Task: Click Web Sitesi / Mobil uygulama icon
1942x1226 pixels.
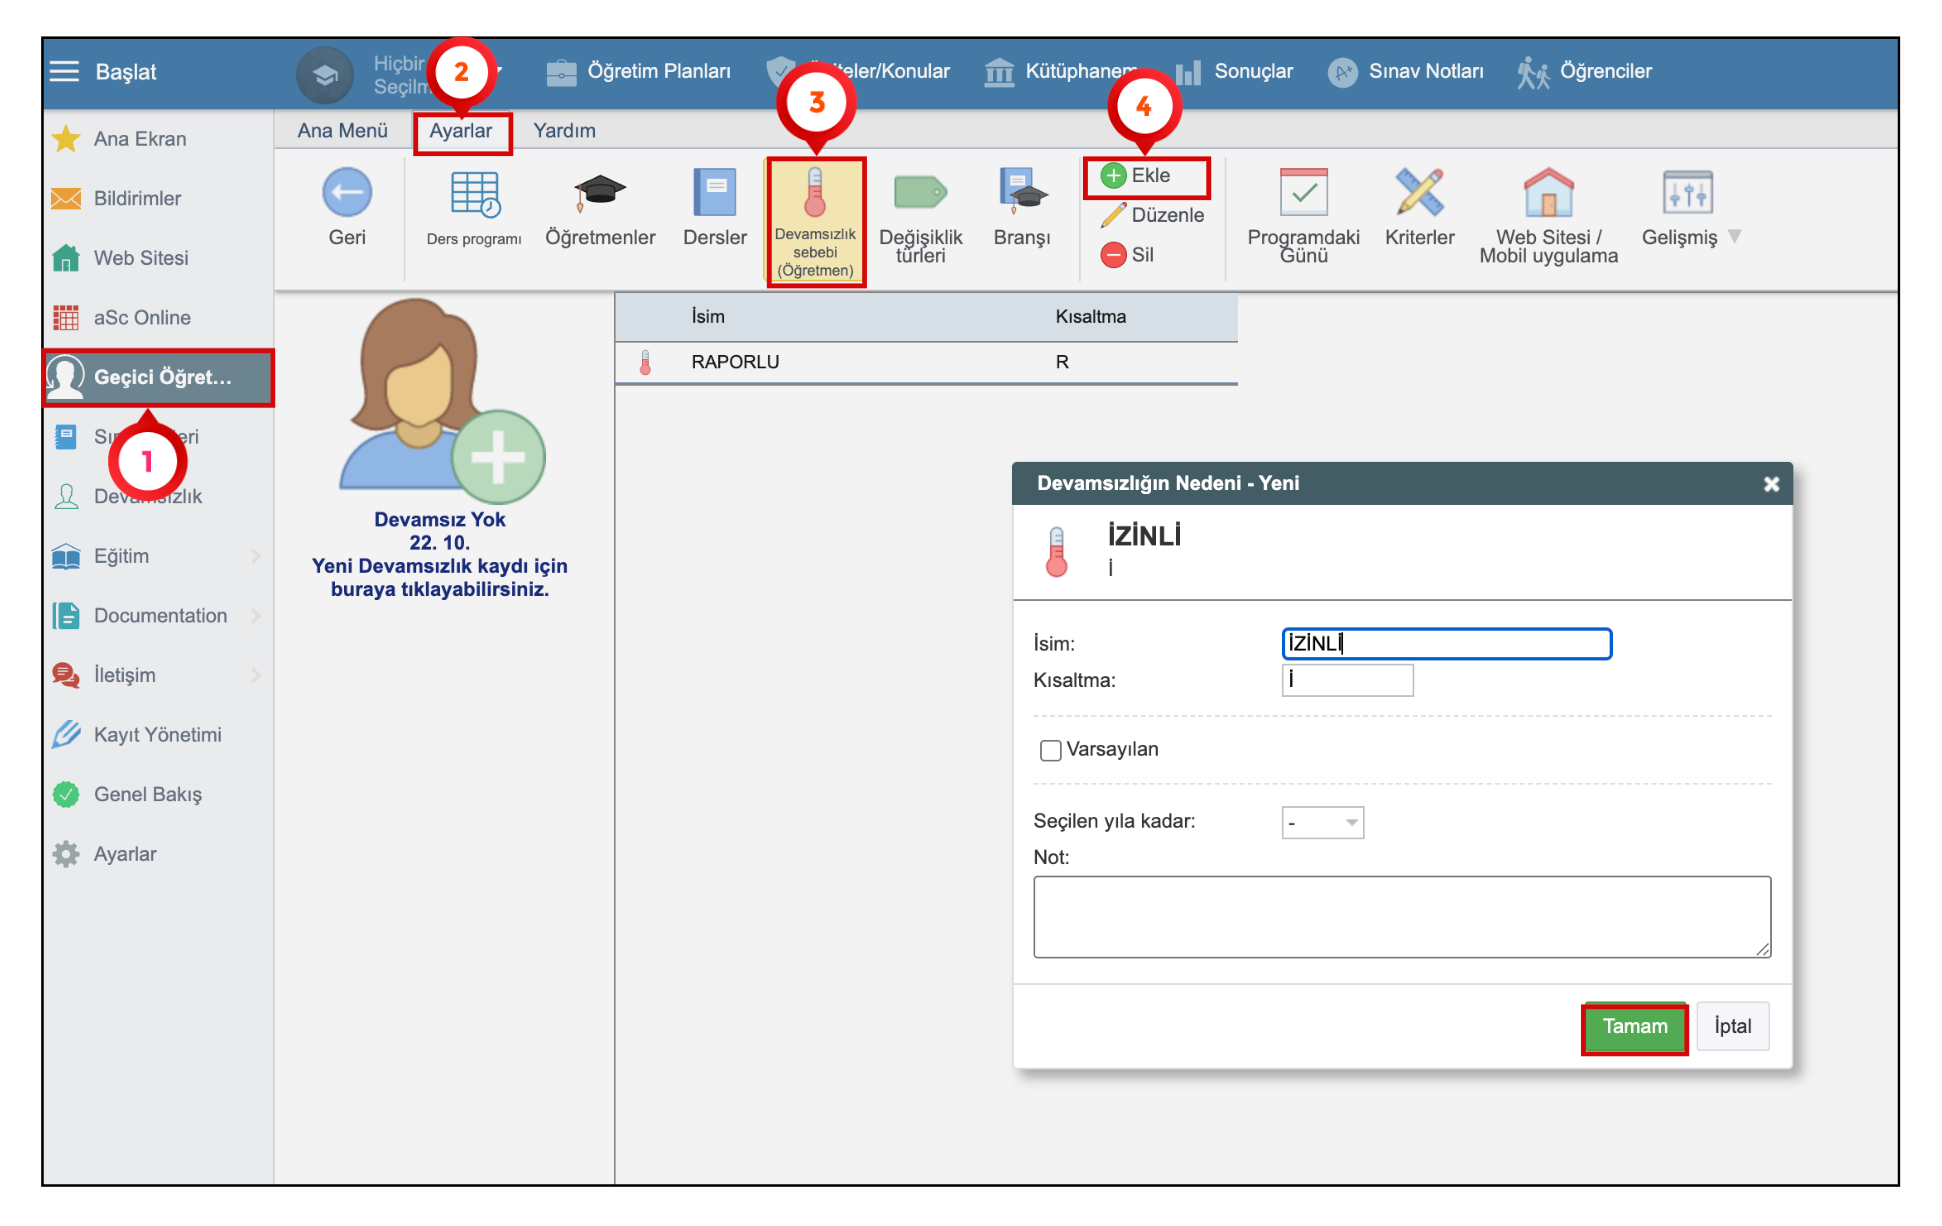Action: [x=1547, y=192]
